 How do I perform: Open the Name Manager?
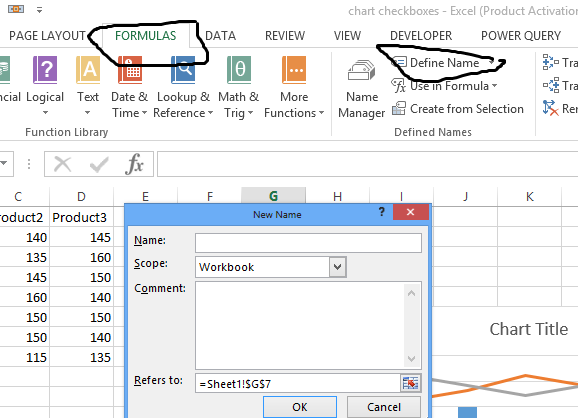pos(362,89)
